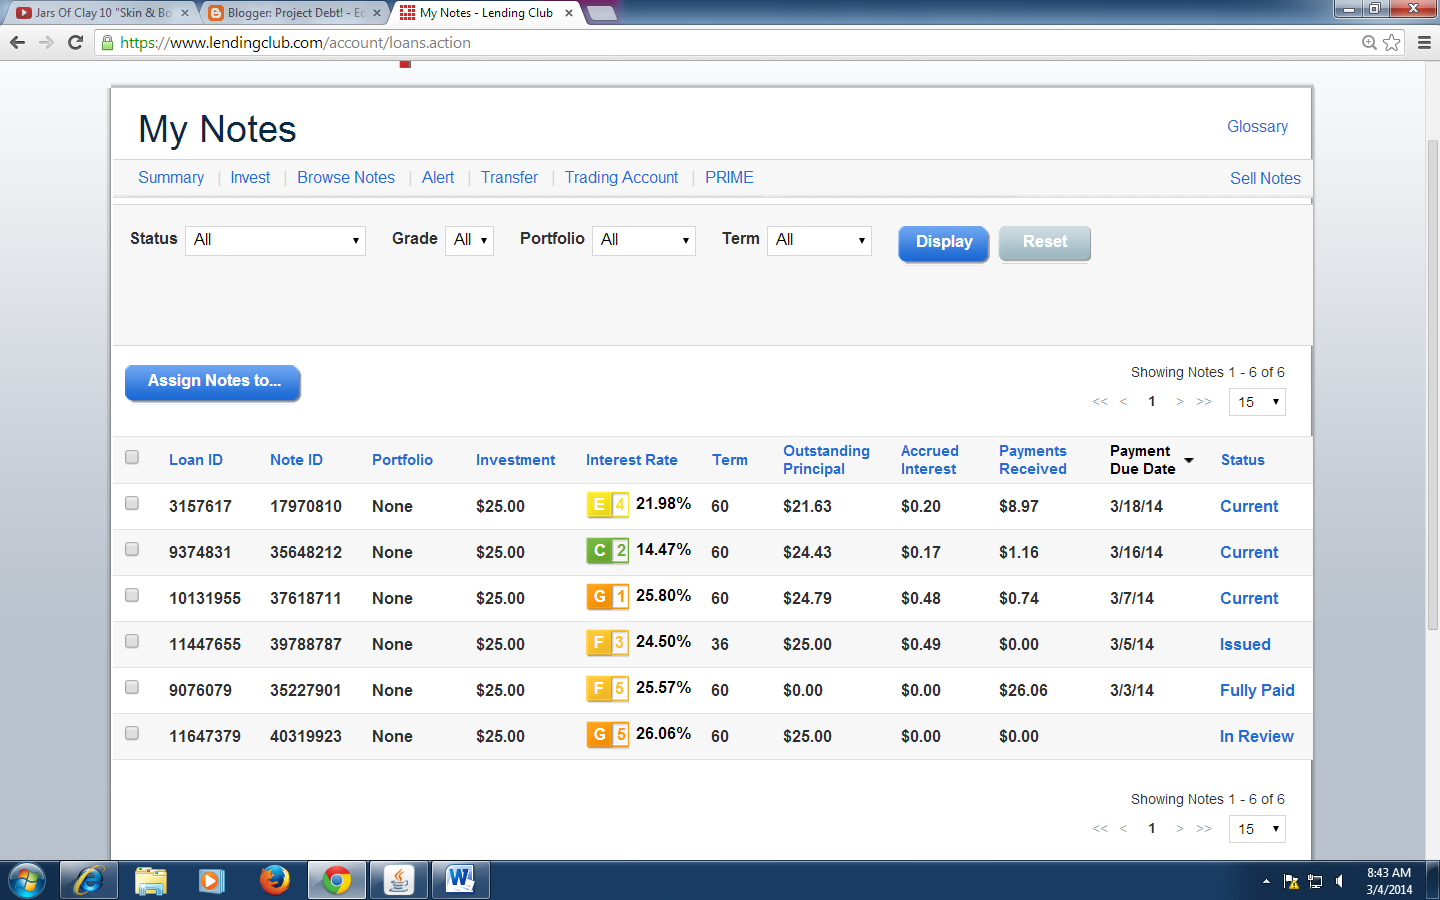Expand the Term filter dropdown
1440x900 pixels.
tap(819, 240)
